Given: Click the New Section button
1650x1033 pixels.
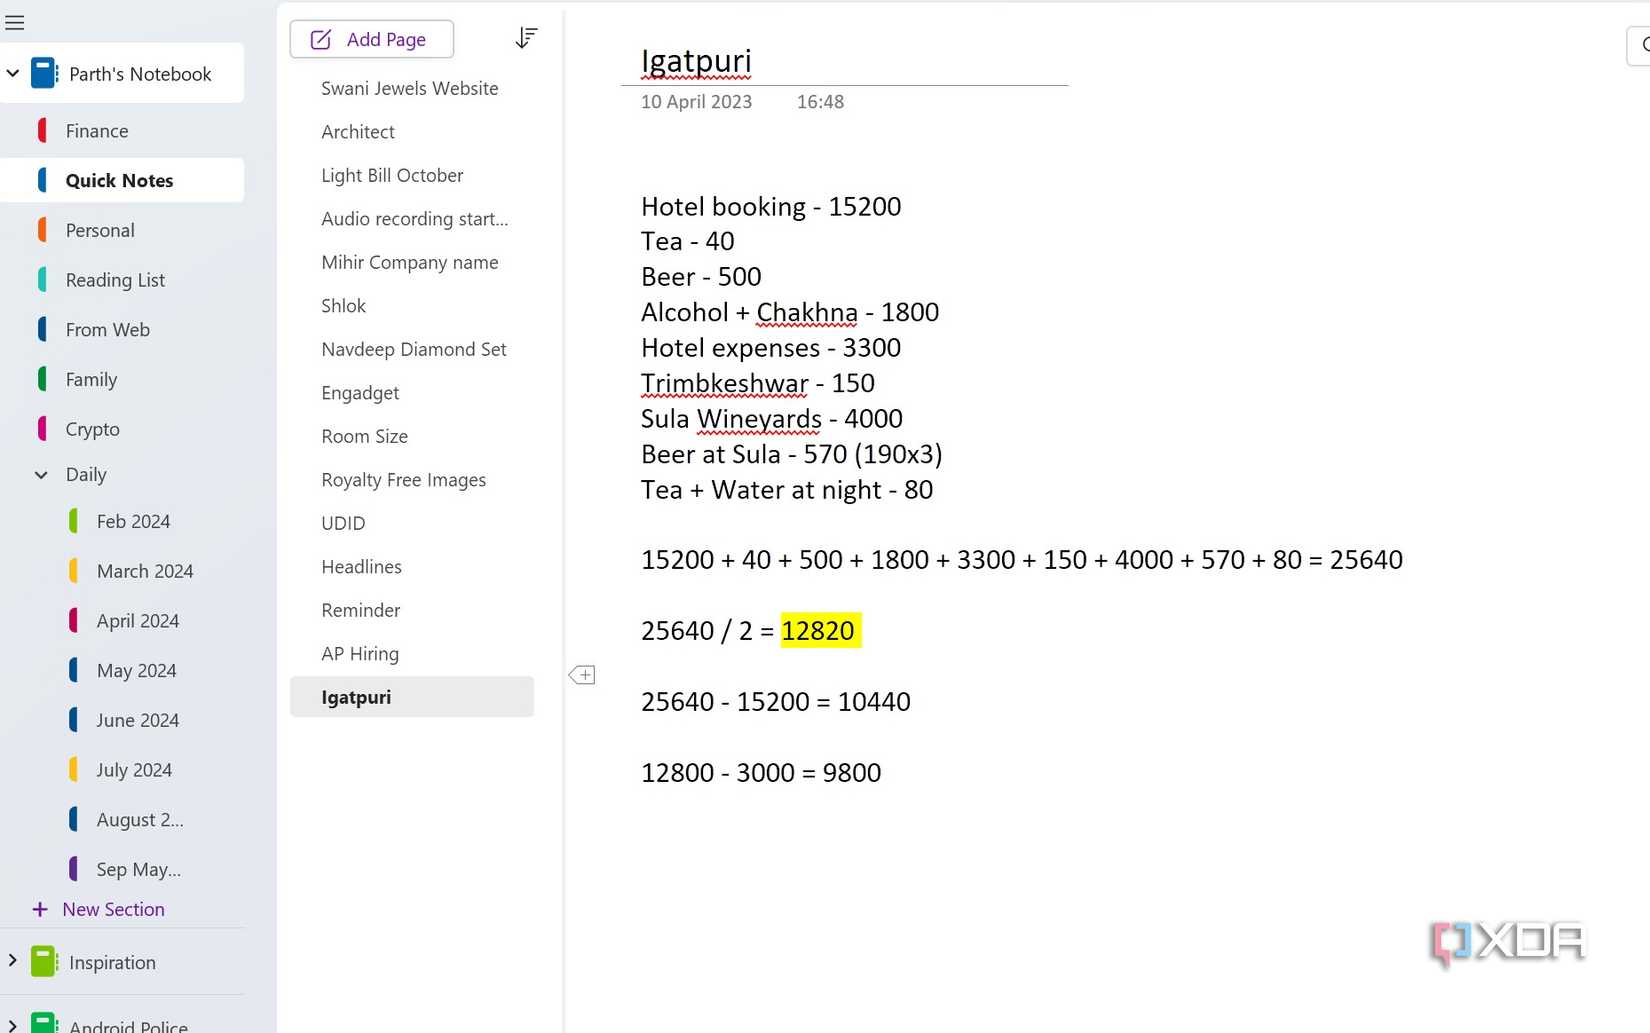Looking at the screenshot, I should click(x=98, y=909).
